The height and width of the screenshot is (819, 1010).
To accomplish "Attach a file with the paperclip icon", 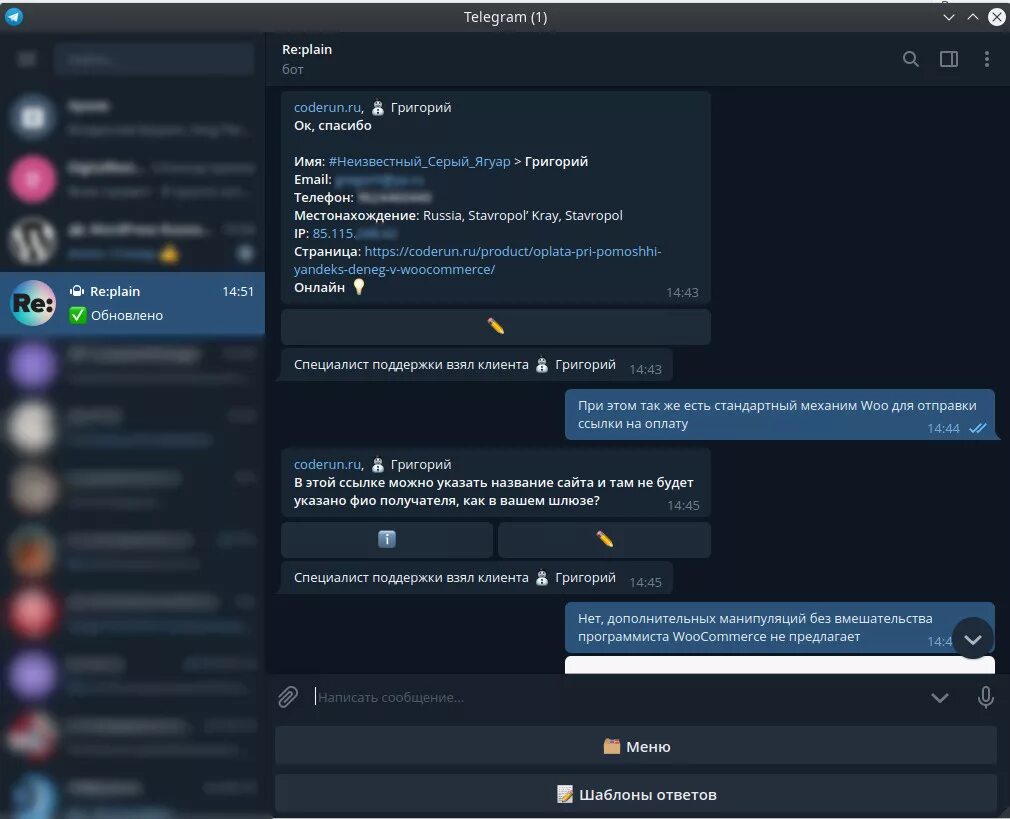I will point(288,697).
